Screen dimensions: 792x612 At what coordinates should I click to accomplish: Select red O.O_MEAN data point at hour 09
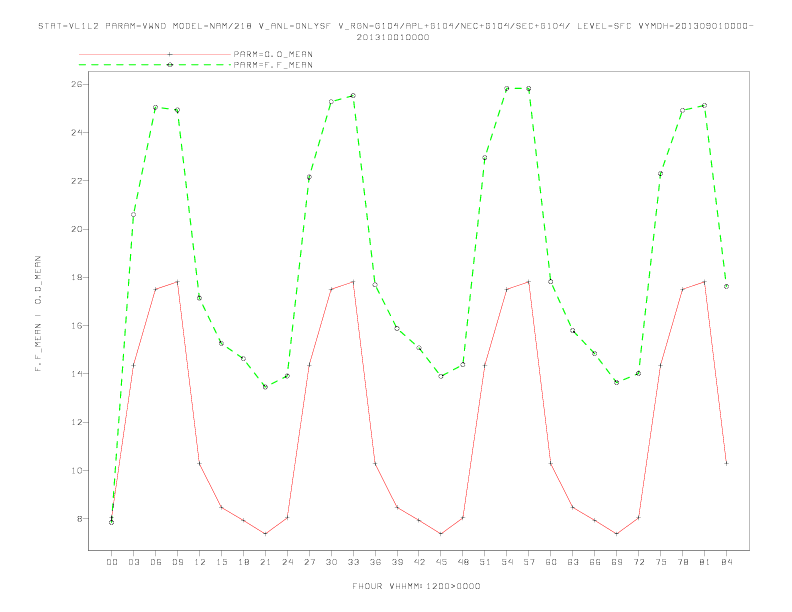[177, 282]
